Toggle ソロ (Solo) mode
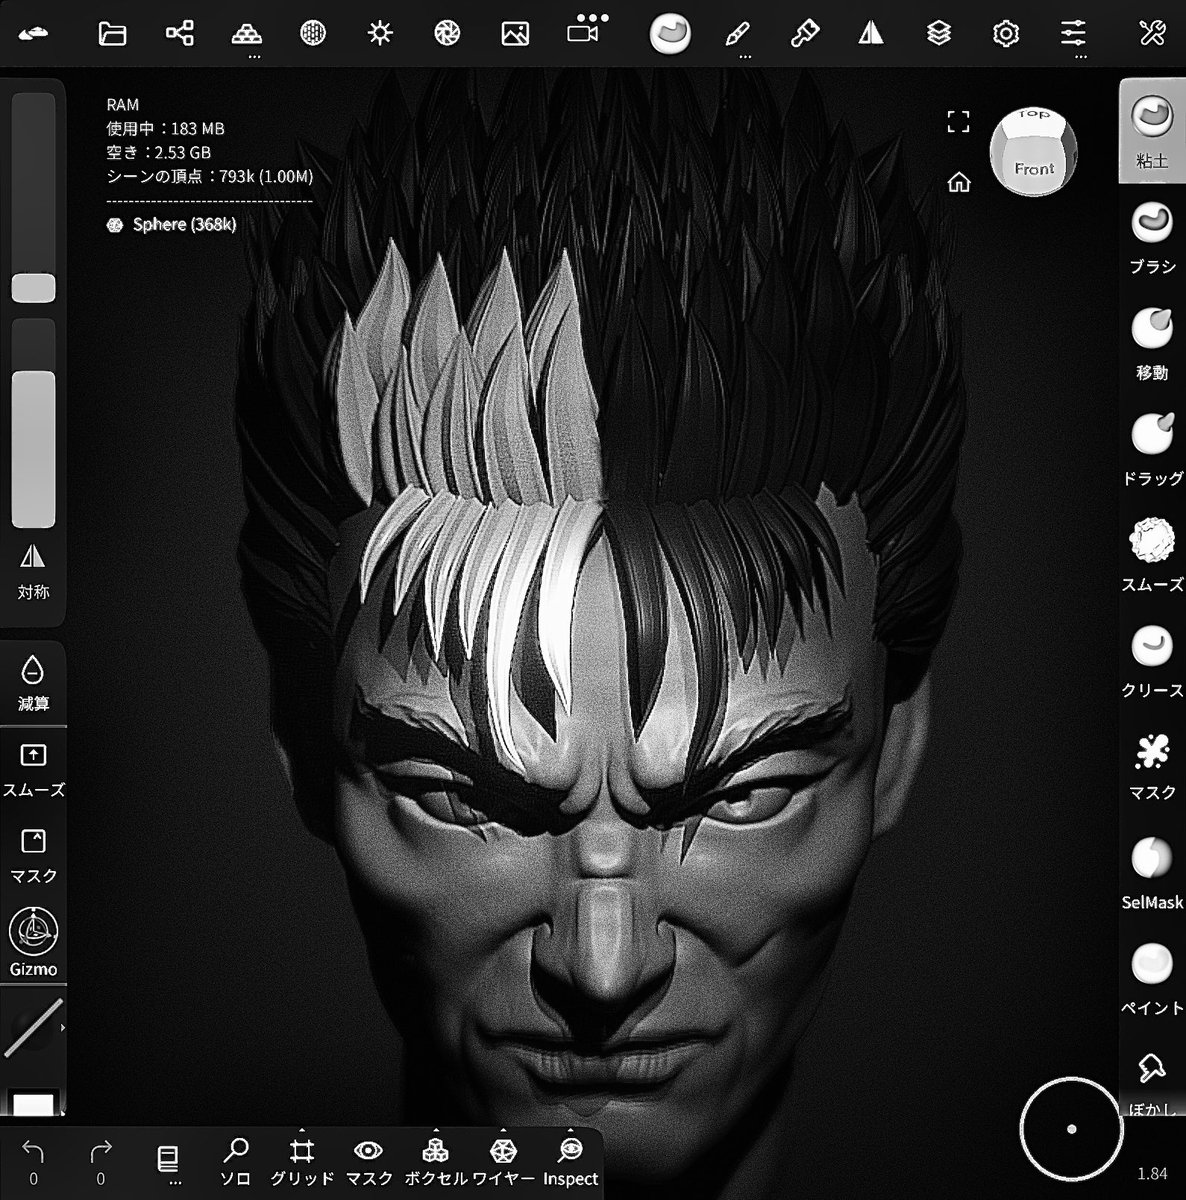 click(235, 1162)
